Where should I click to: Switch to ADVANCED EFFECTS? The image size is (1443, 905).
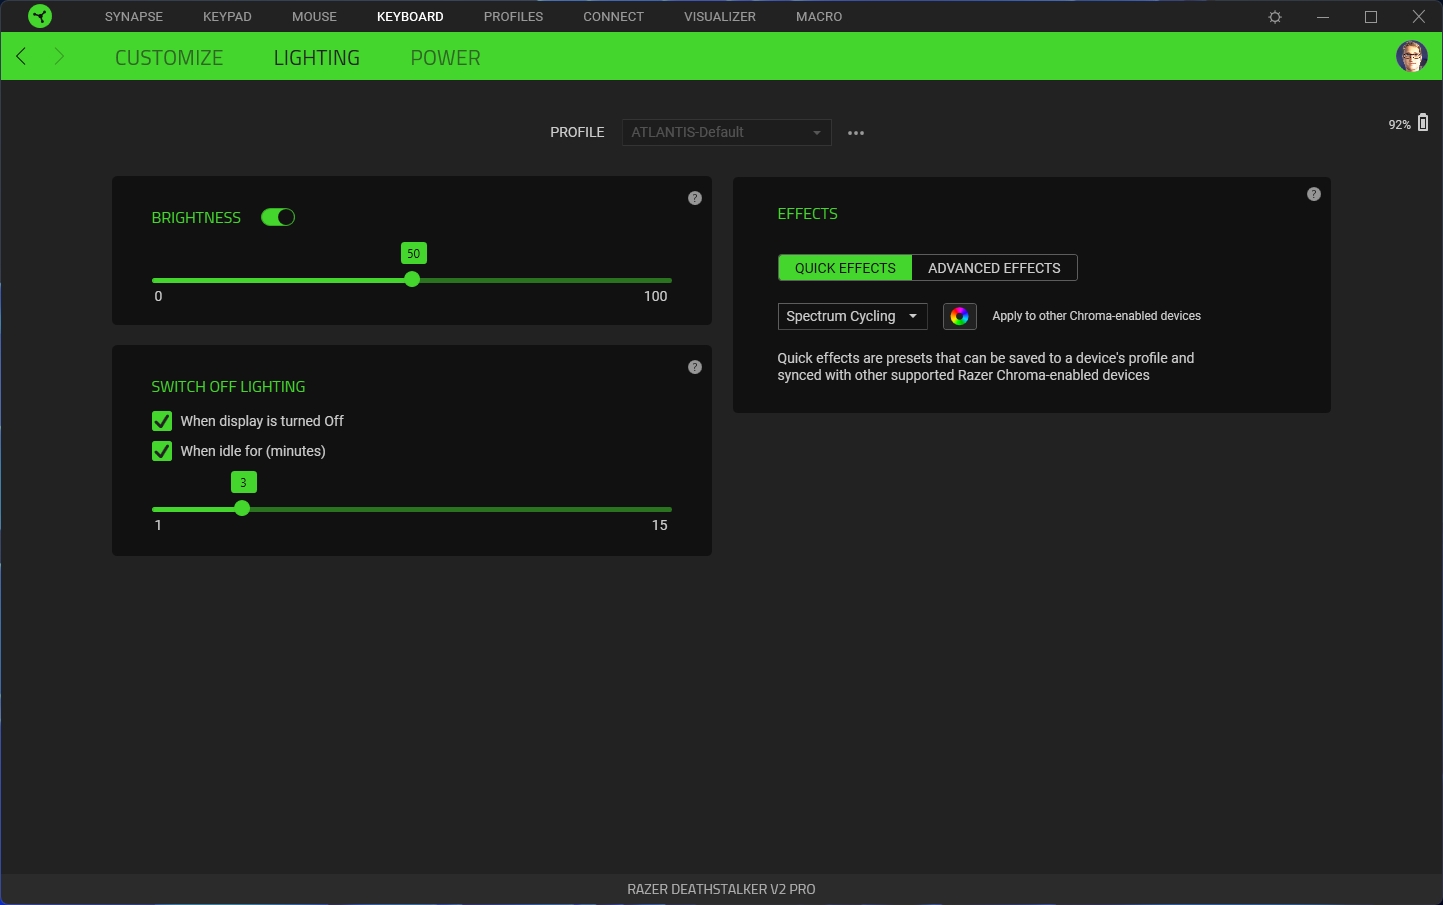[x=995, y=268]
